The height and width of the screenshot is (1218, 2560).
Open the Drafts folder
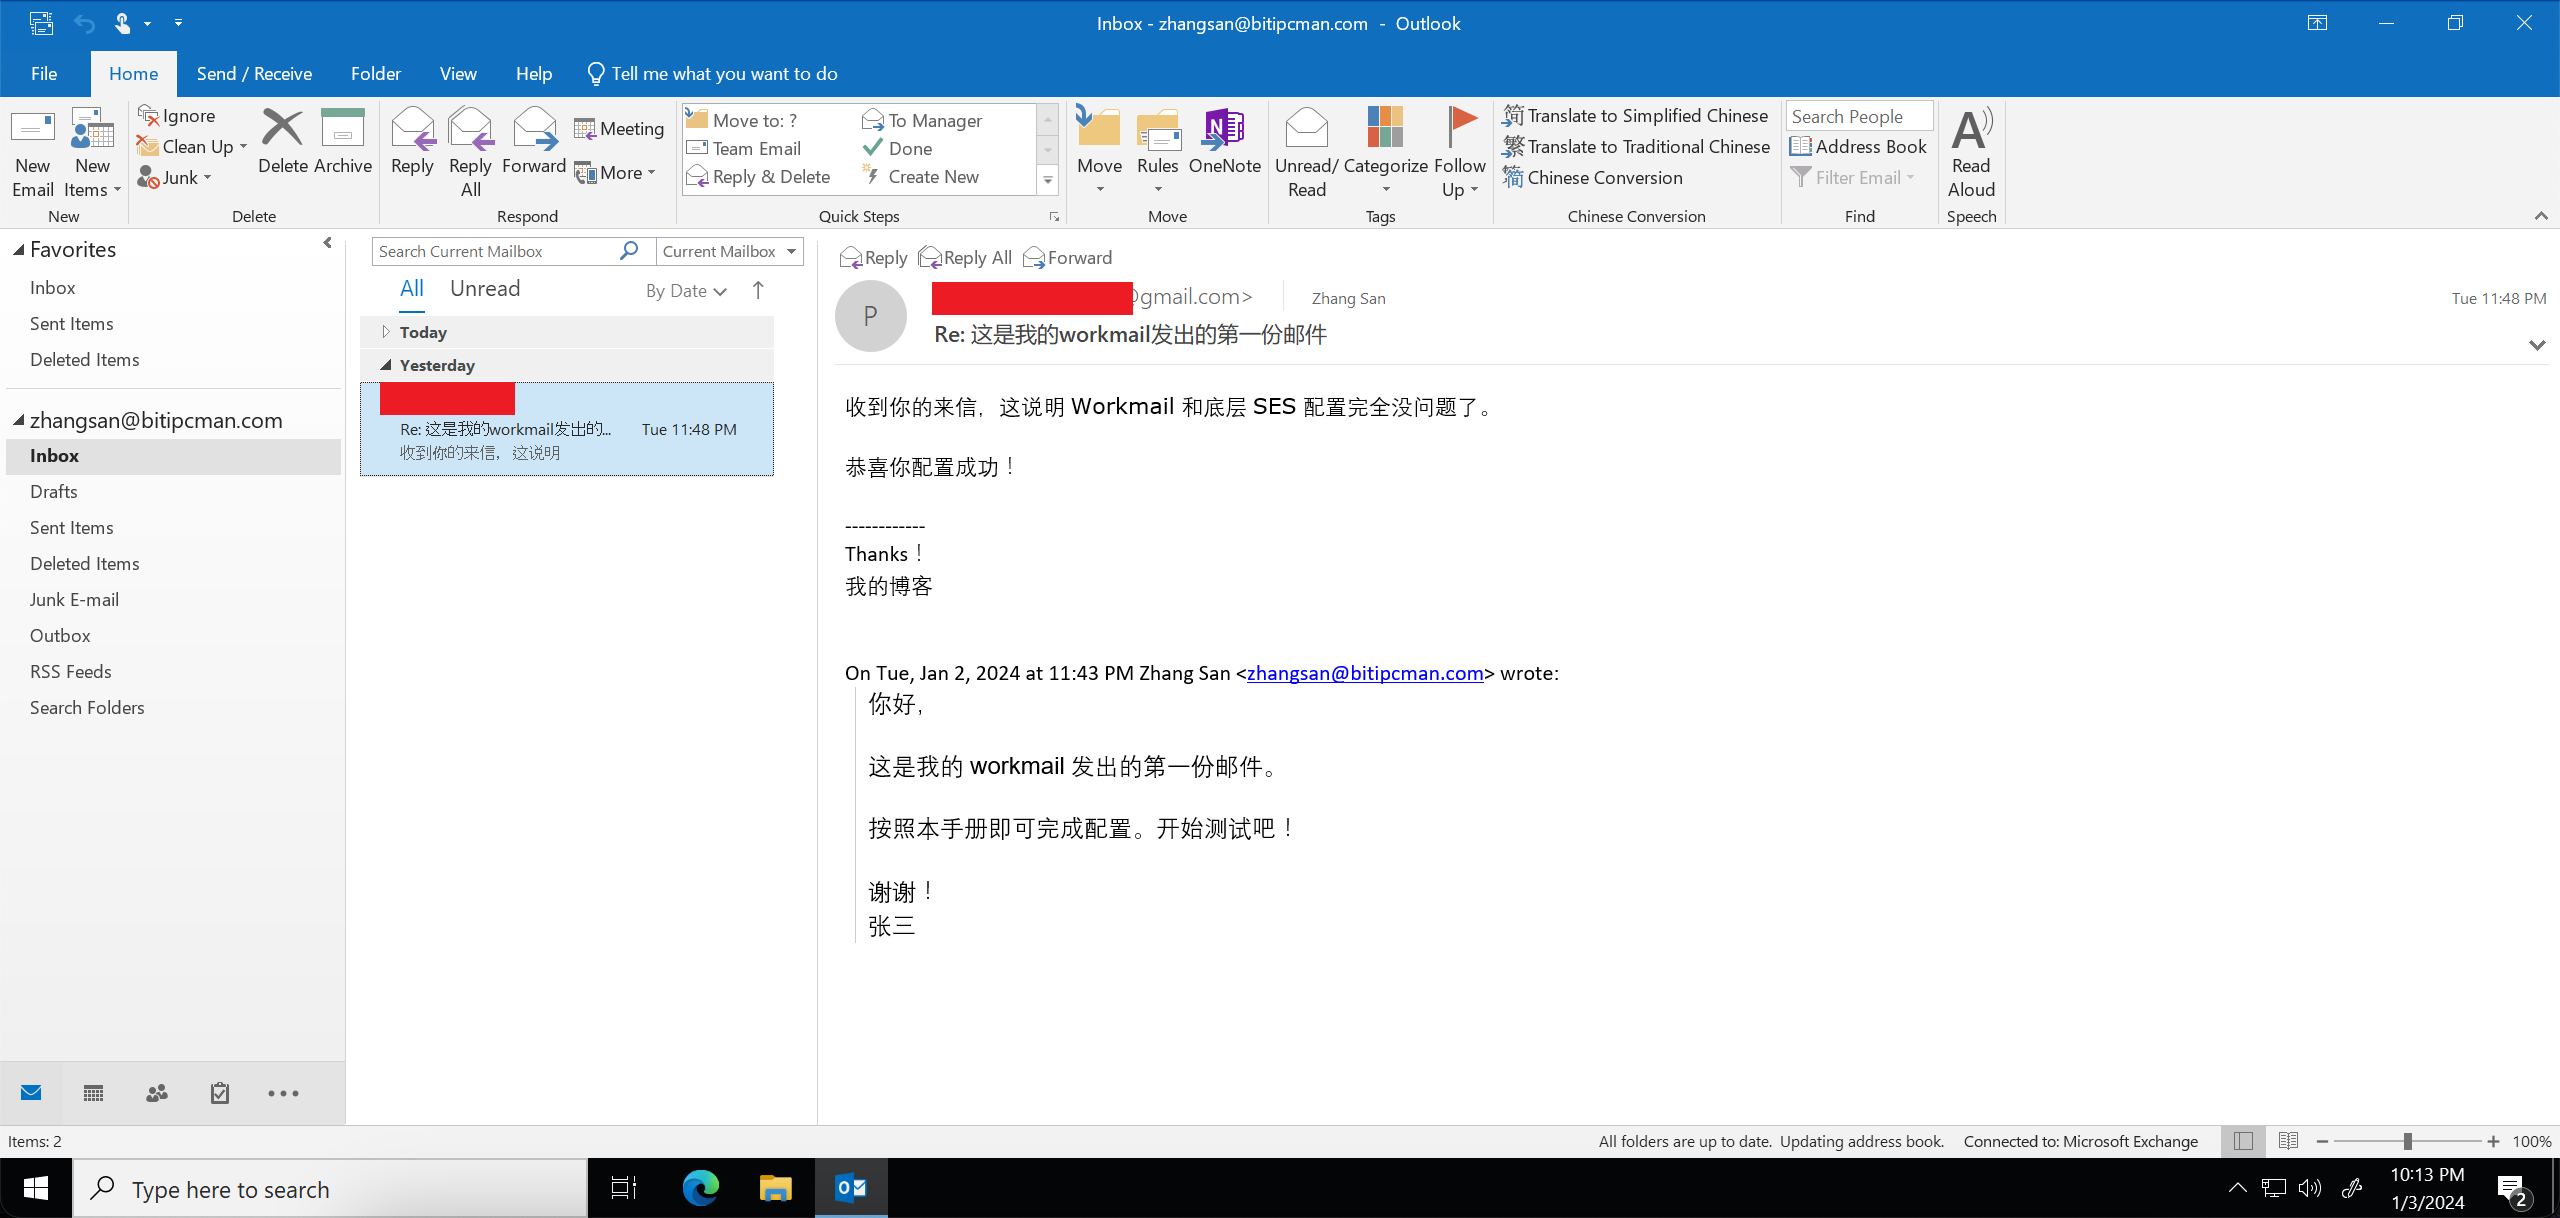pos(54,492)
